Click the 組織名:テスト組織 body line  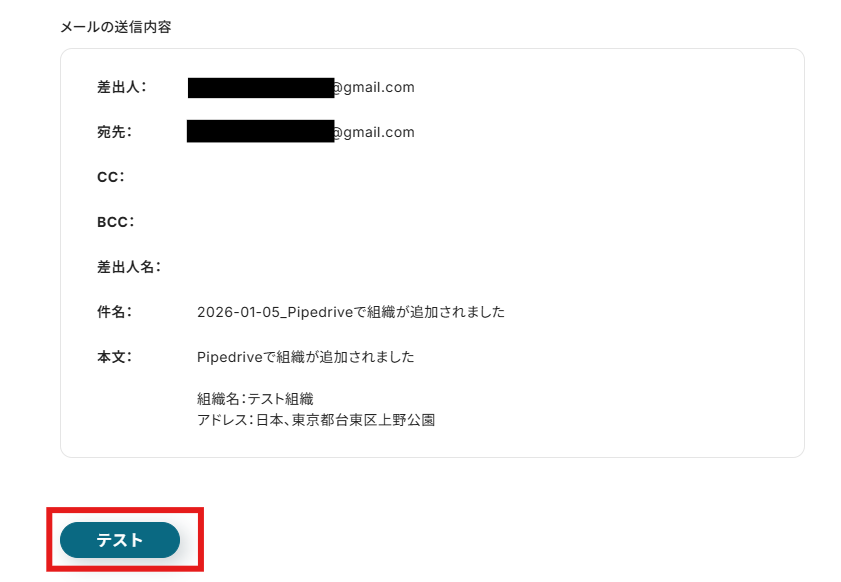click(x=255, y=399)
